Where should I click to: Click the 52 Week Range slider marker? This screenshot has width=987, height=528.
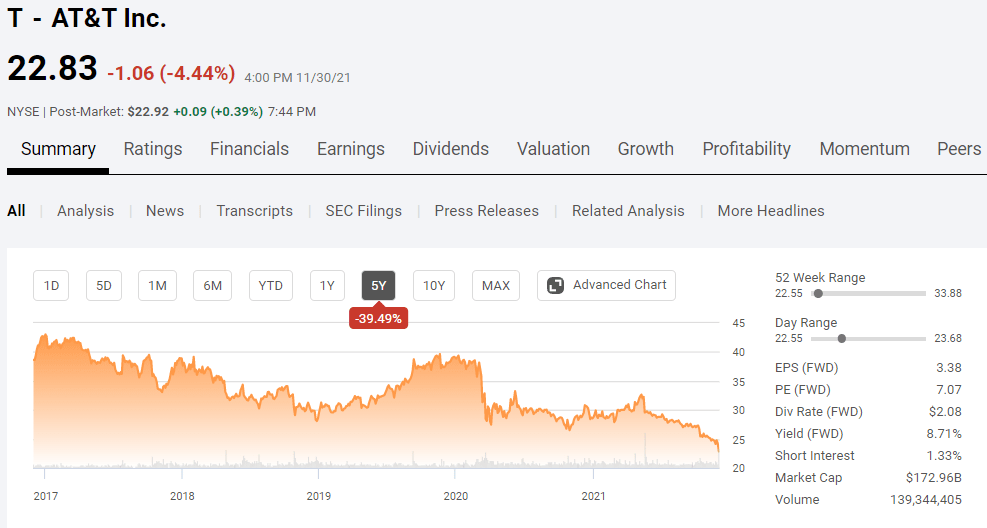[x=818, y=293]
